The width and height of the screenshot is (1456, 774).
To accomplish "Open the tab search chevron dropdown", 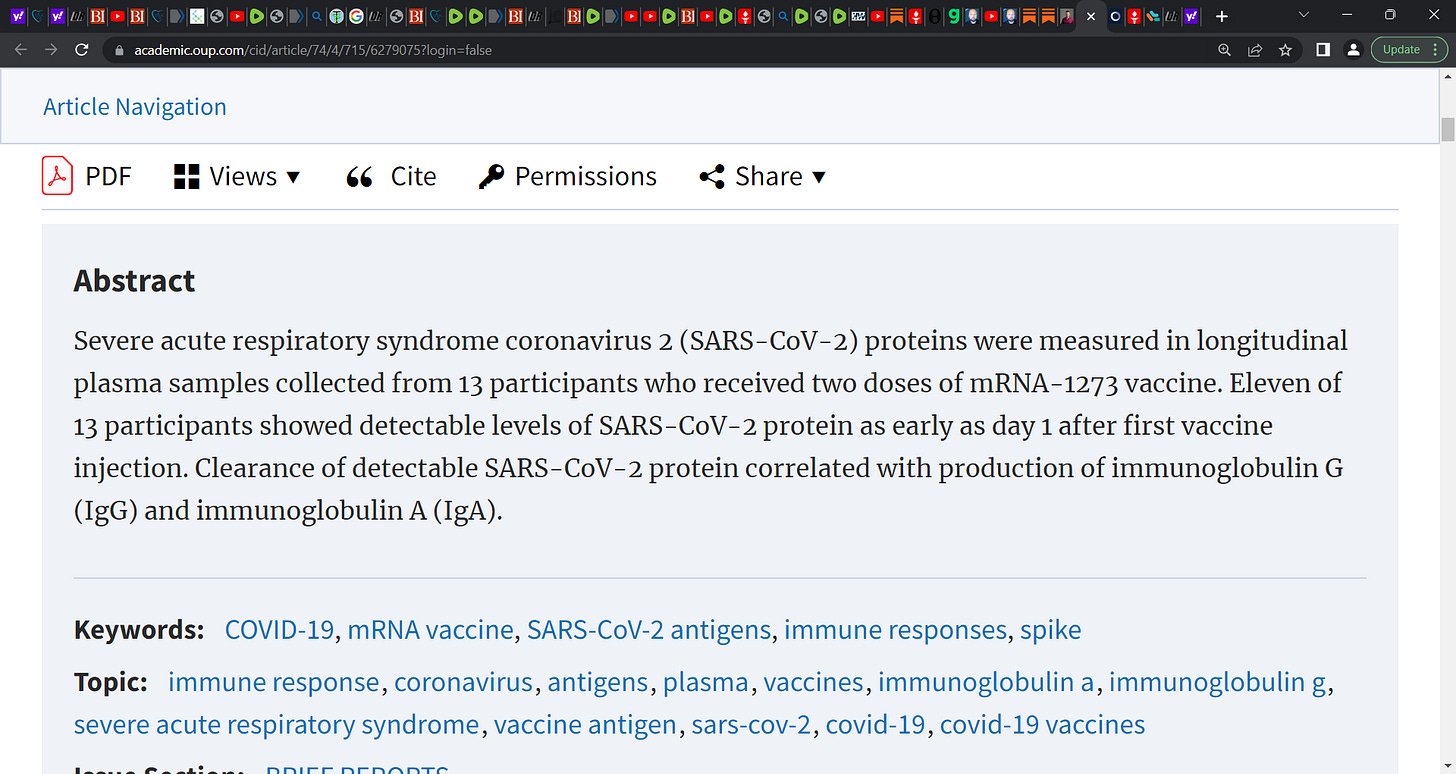I will tap(1303, 15).
